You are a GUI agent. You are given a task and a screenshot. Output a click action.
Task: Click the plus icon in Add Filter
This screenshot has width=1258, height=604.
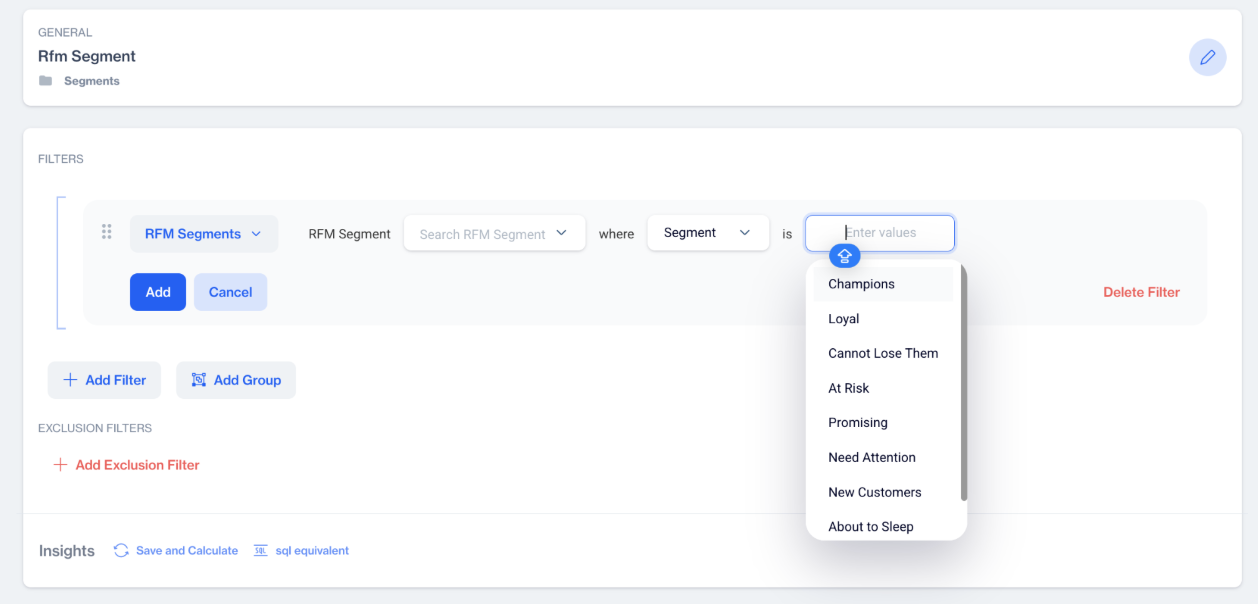pyautogui.click(x=70, y=380)
